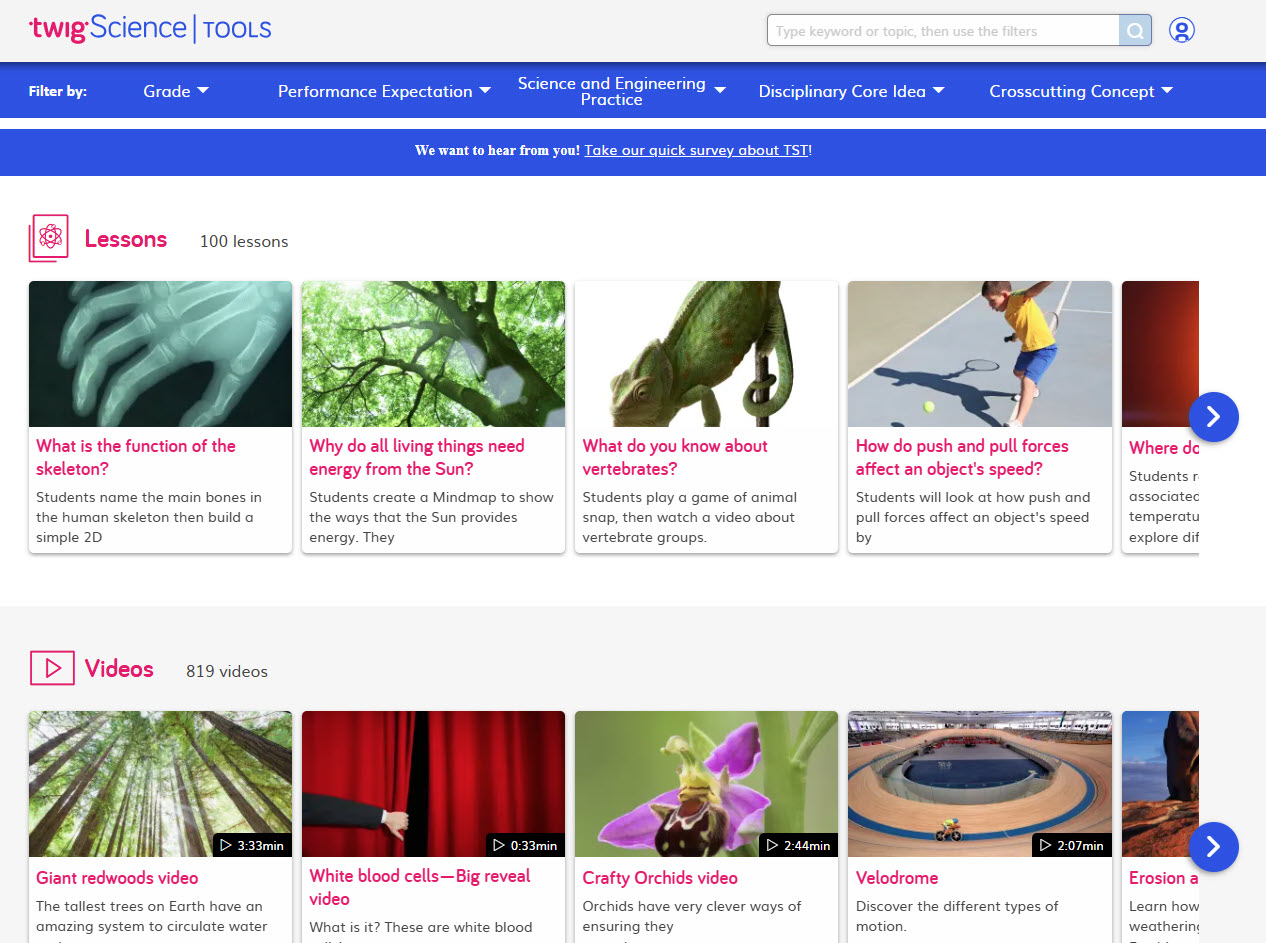Click play icon on Velodrome duration badge

pyautogui.click(x=1046, y=846)
